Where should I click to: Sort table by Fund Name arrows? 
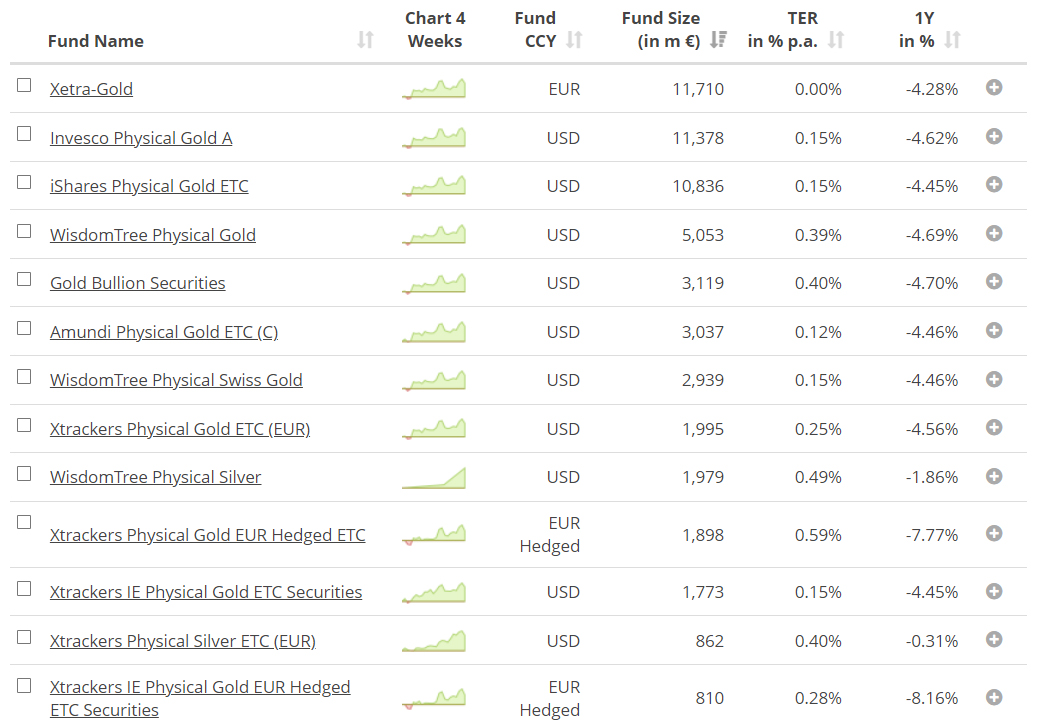coord(365,40)
